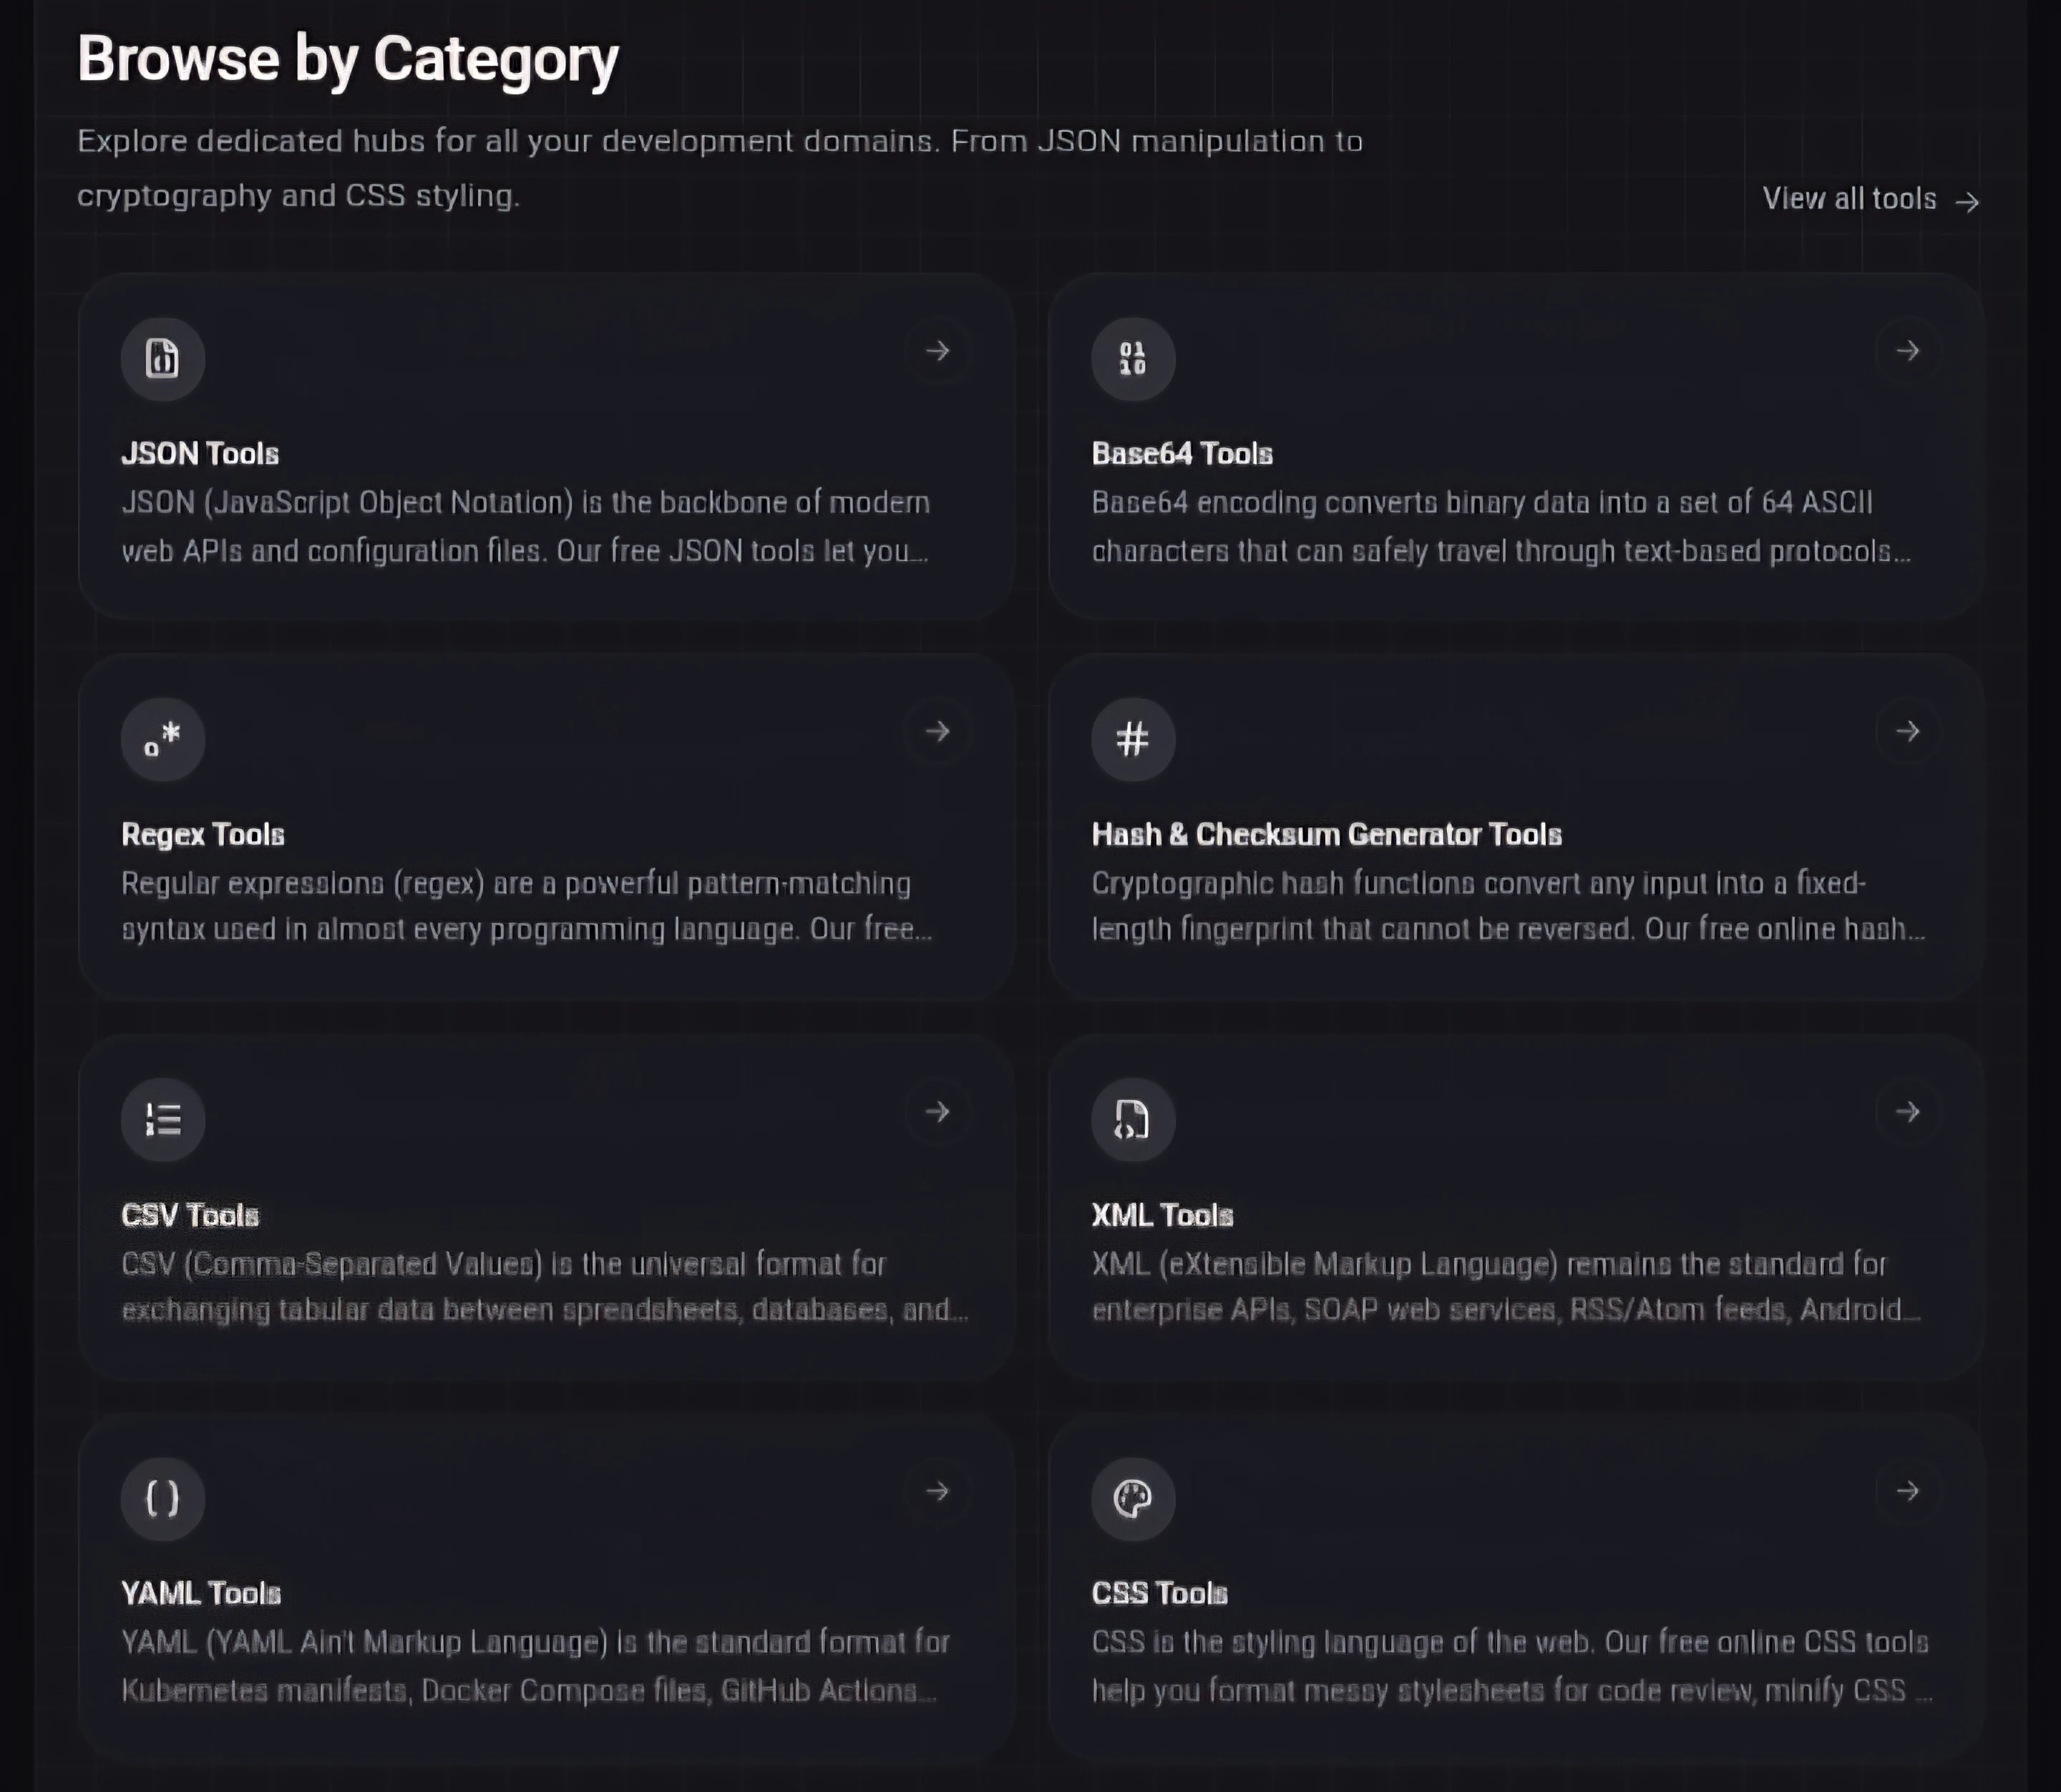The width and height of the screenshot is (2061, 1792).
Task: Click arrow on Hash & Checksum card
Action: click(1907, 732)
